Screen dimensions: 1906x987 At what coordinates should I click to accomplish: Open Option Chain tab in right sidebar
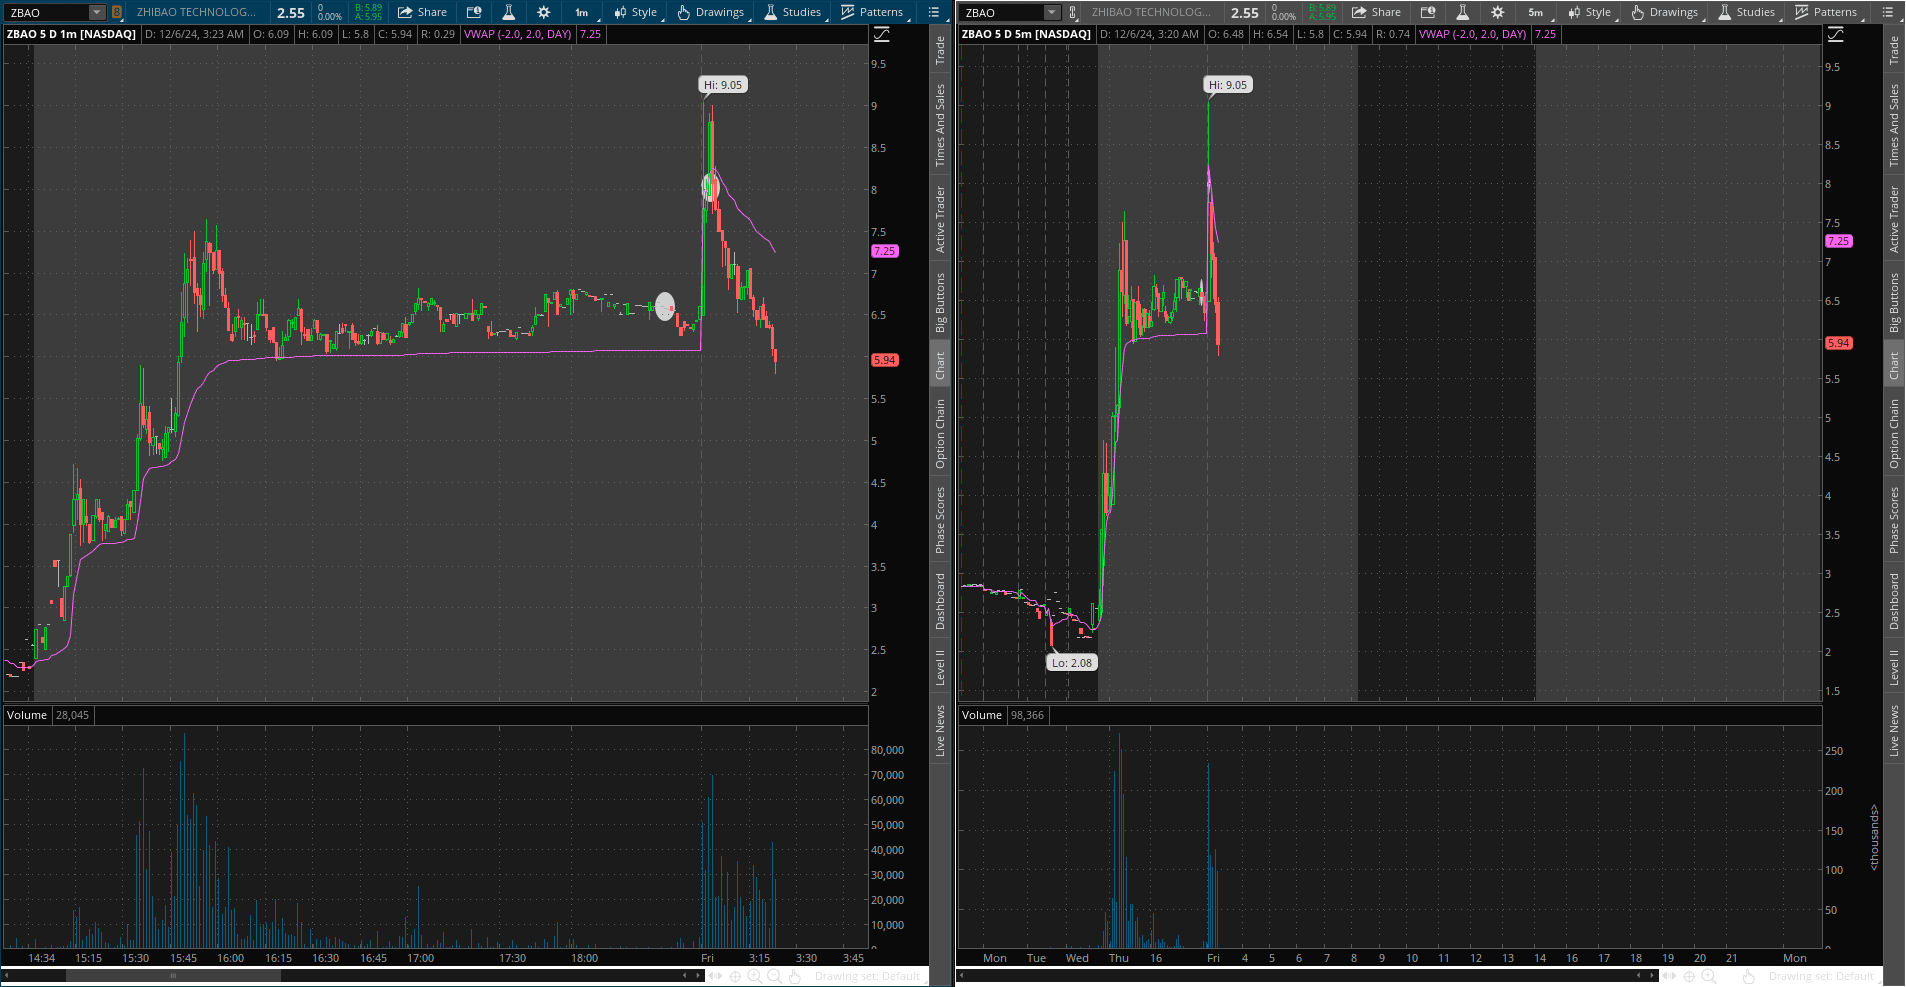[1894, 434]
